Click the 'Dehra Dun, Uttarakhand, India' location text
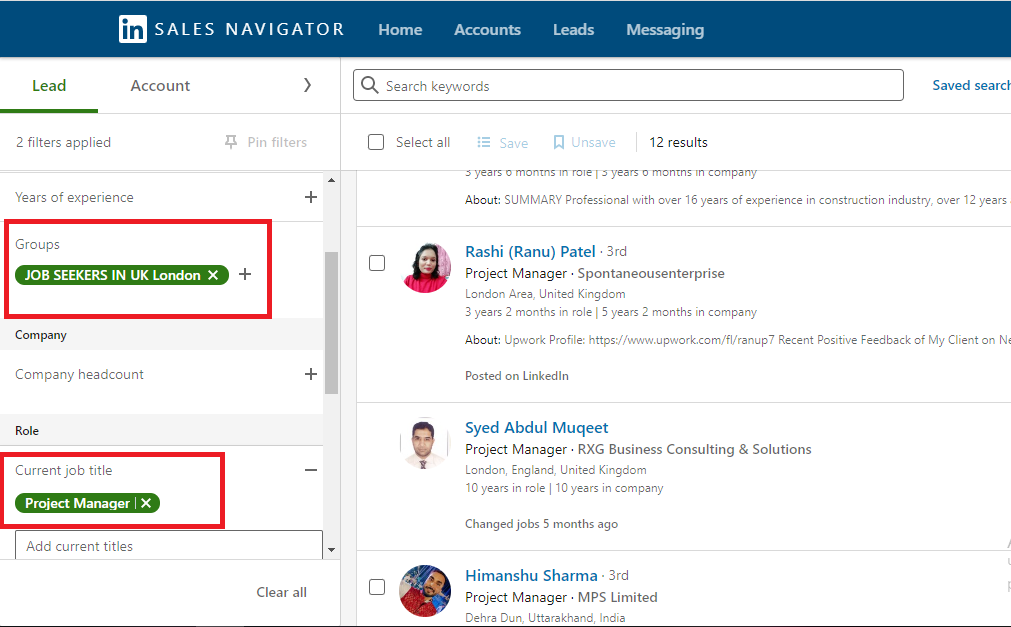Viewport: 1011px width, 627px height. (x=545, y=617)
